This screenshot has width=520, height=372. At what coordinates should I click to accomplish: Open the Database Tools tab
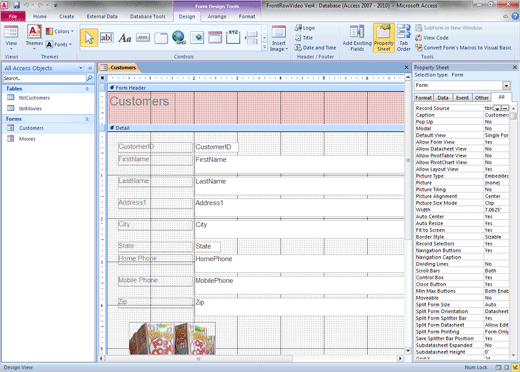(x=147, y=16)
